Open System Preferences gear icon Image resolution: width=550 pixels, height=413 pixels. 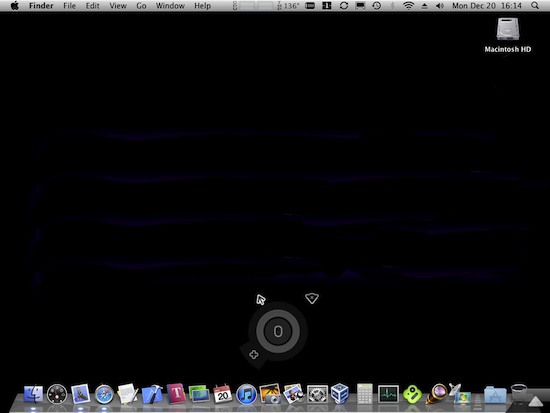pyautogui.click(x=317, y=394)
